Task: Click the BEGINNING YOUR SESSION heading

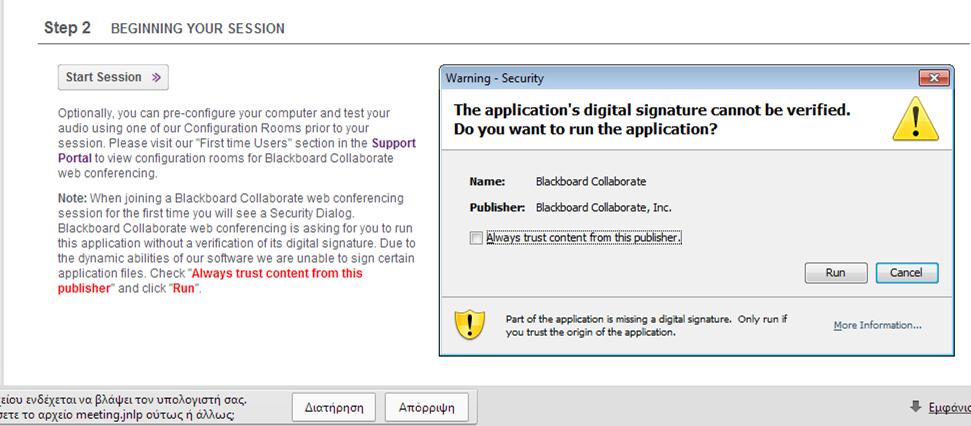Action: tap(198, 28)
